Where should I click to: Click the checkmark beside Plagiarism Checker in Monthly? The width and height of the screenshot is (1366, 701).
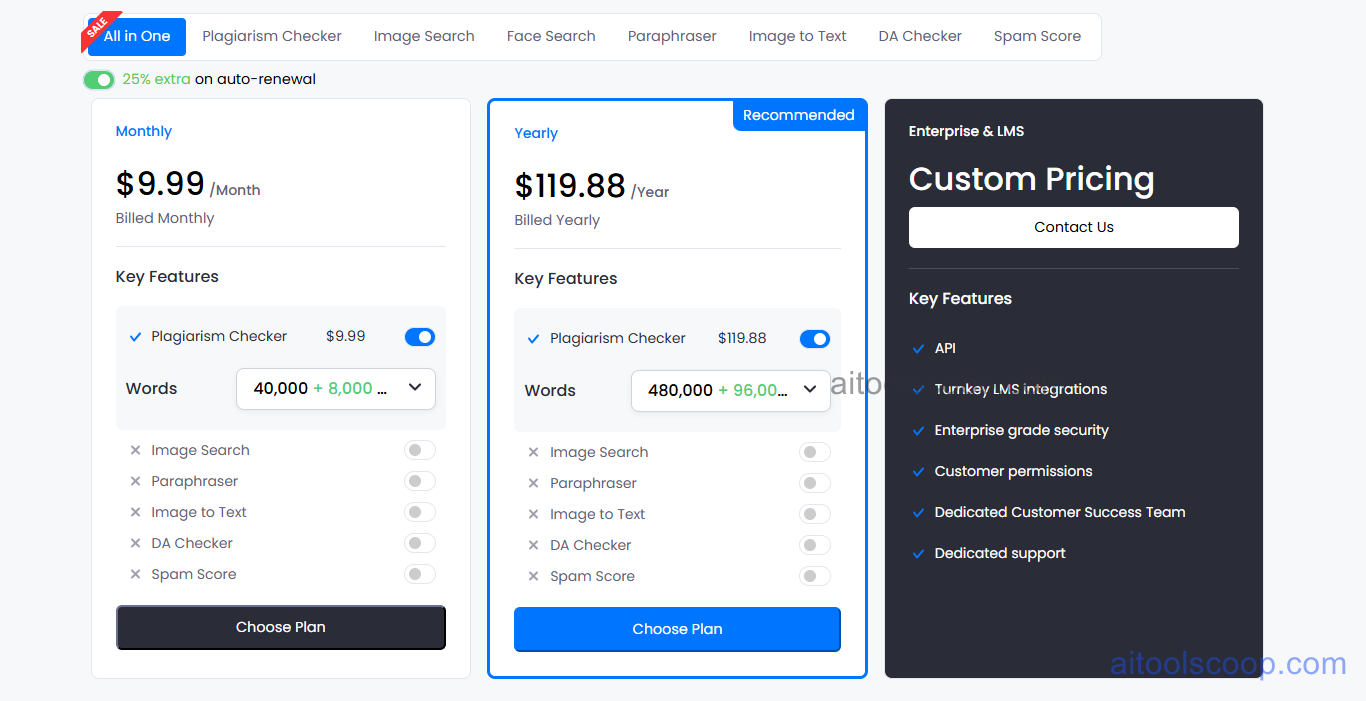coord(136,338)
